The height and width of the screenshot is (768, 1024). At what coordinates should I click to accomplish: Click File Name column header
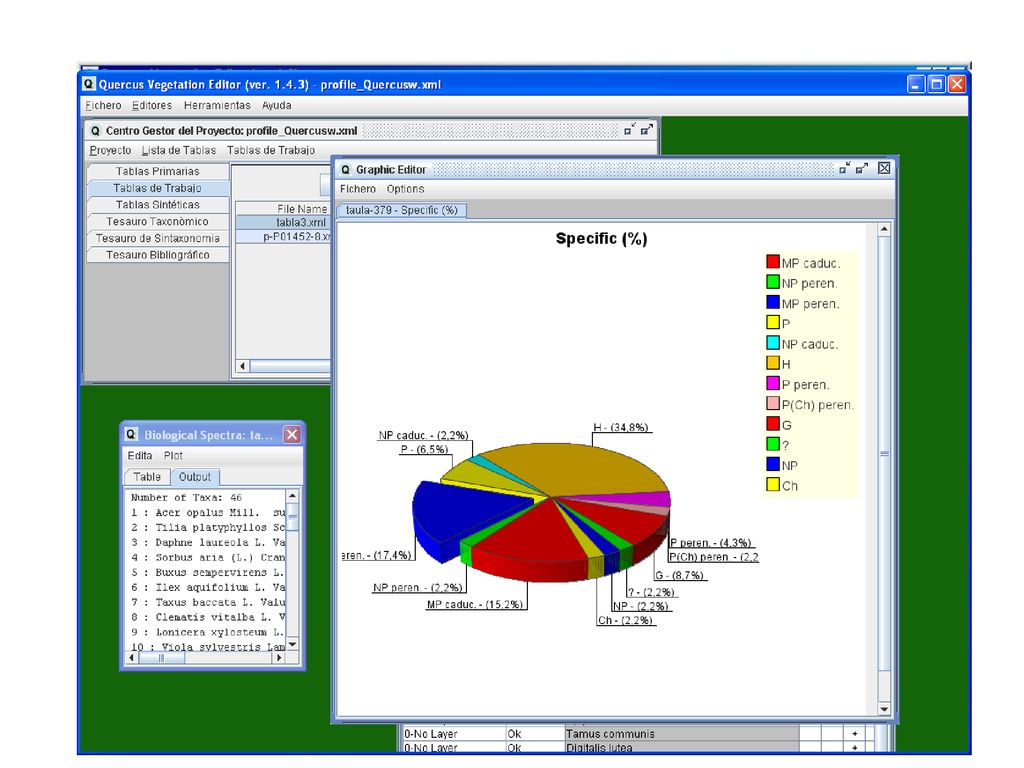point(284,209)
